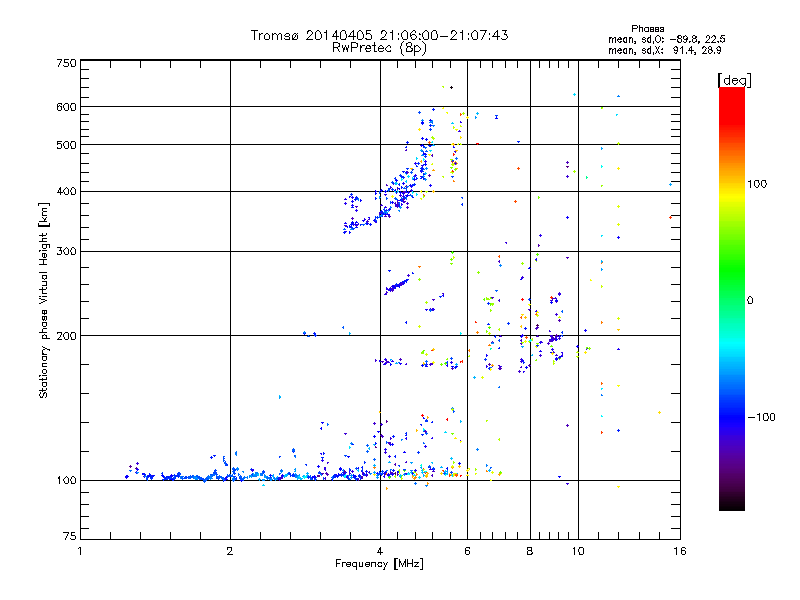Click colorbar tick label '100'

(x=757, y=184)
